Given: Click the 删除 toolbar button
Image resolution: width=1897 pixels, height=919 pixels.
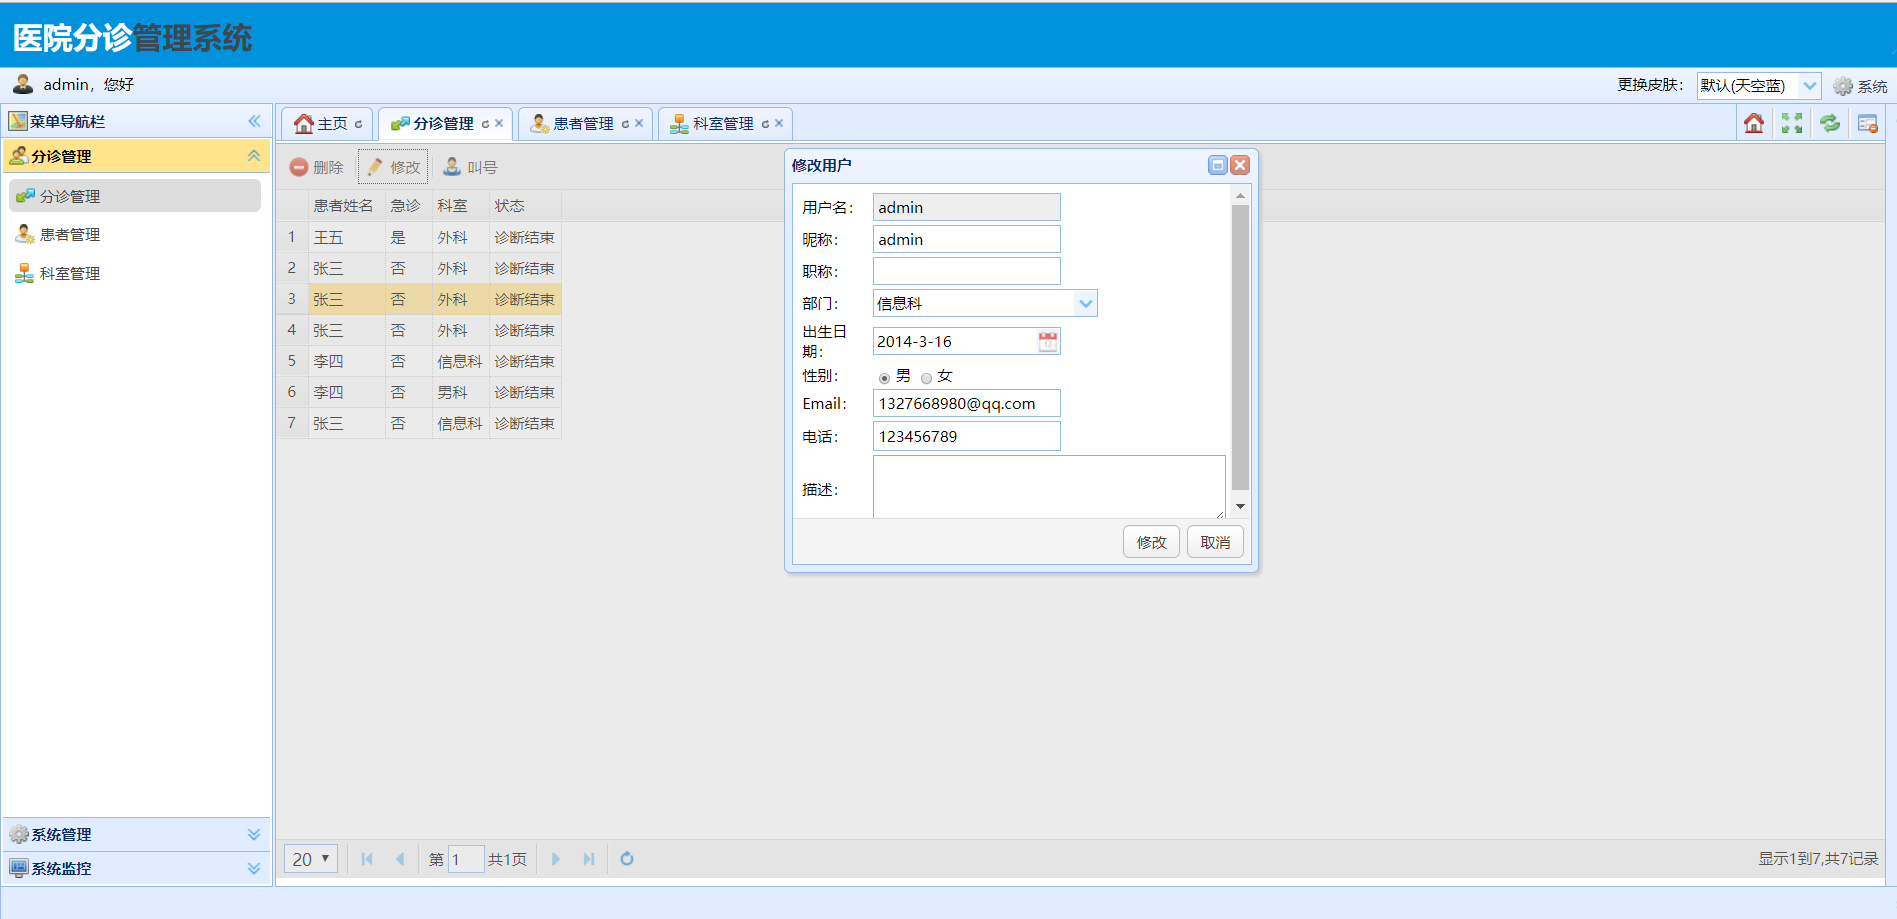Looking at the screenshot, I should click(316, 167).
